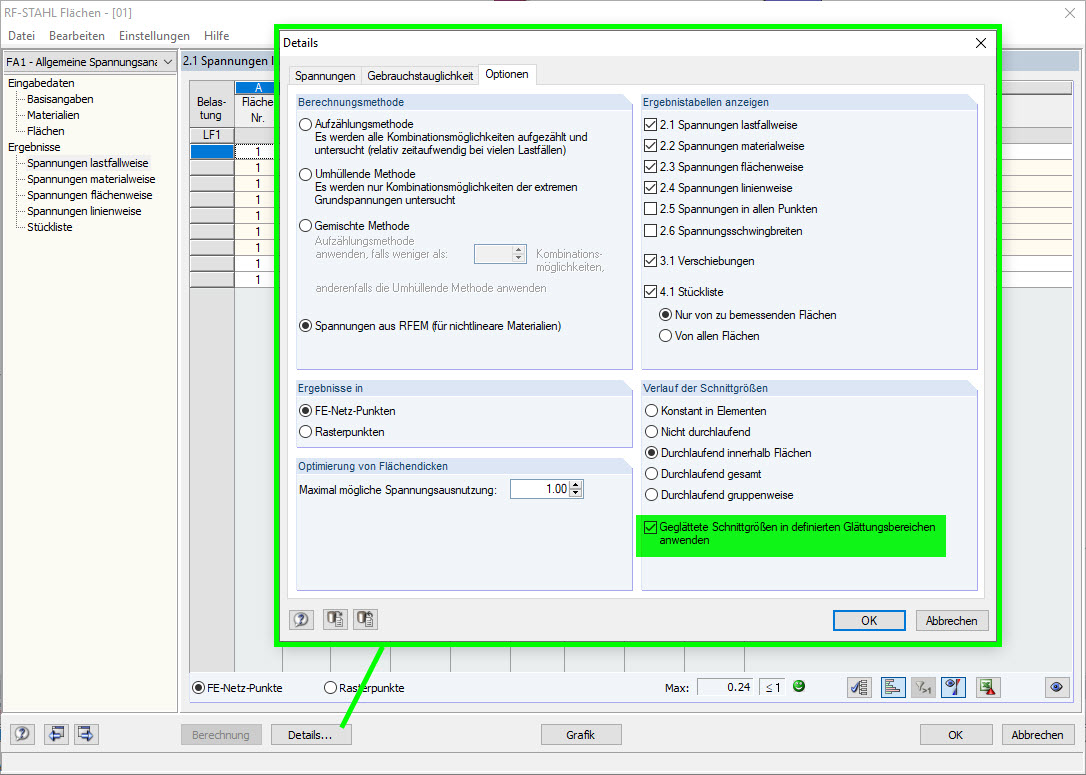Open the FA1 Allgemeine Spannungsanalyse dropdown

[x=168, y=61]
